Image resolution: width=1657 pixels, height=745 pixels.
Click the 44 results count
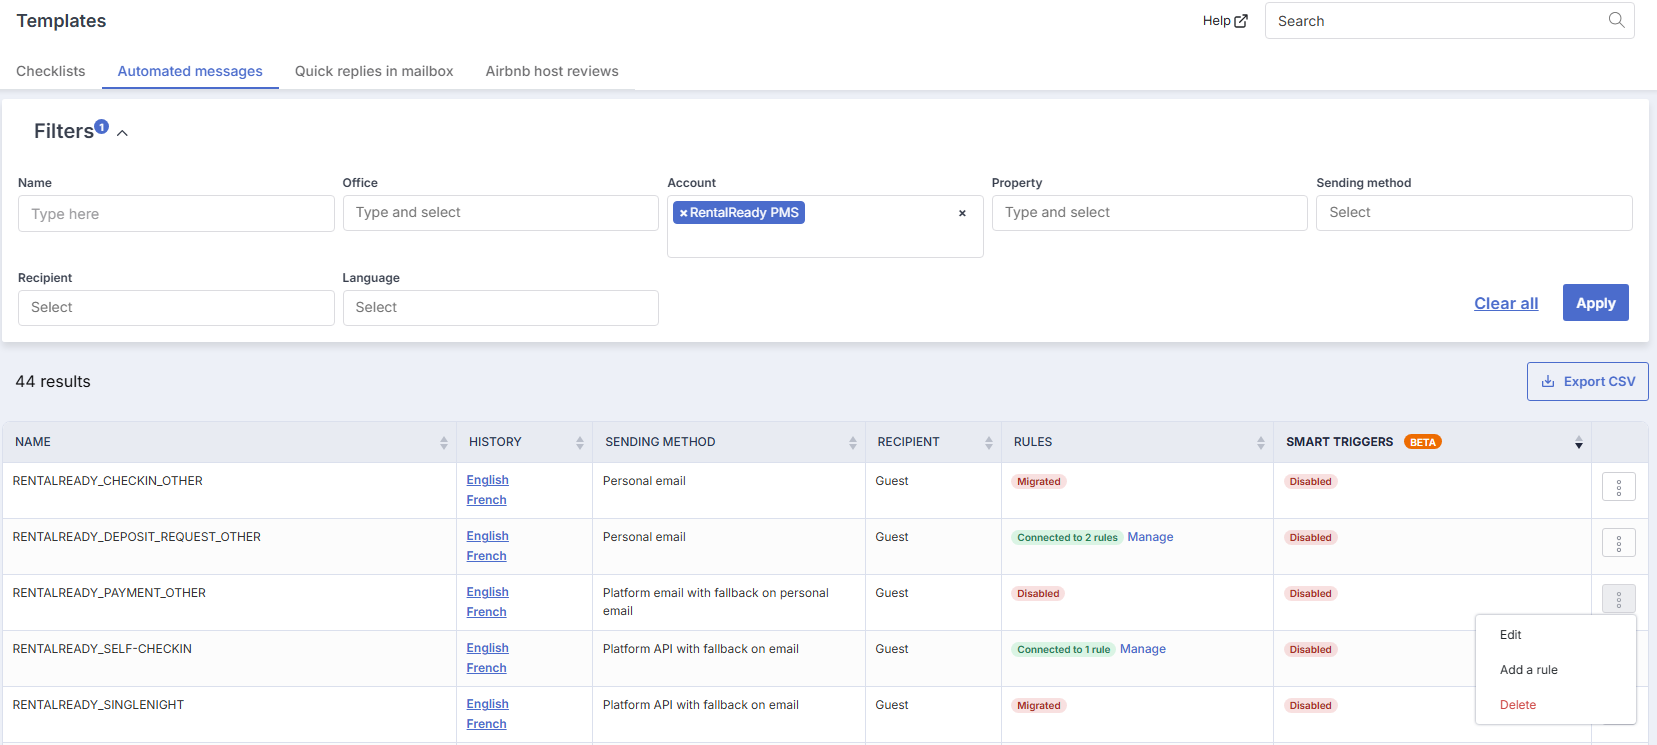pos(53,382)
